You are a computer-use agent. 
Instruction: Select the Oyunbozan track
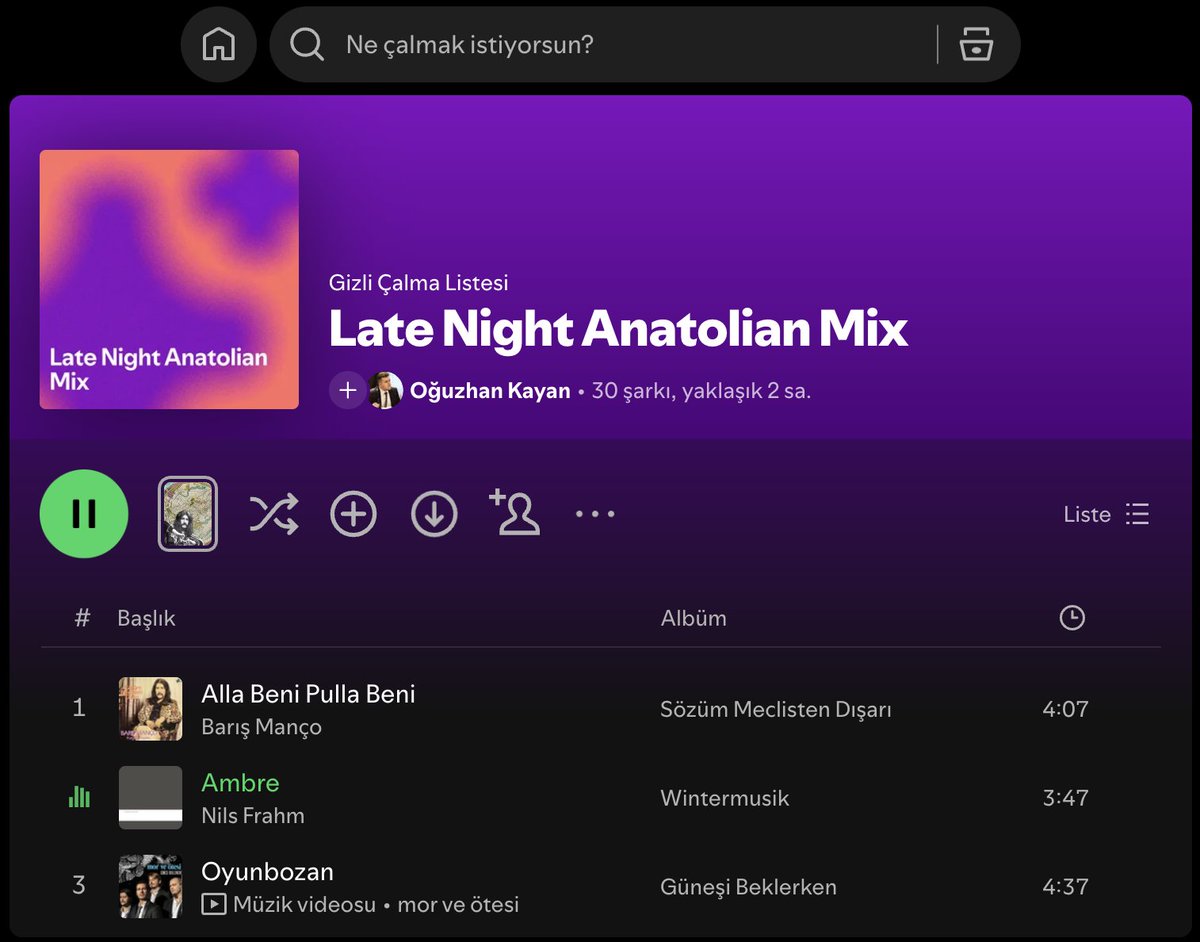click(x=267, y=871)
